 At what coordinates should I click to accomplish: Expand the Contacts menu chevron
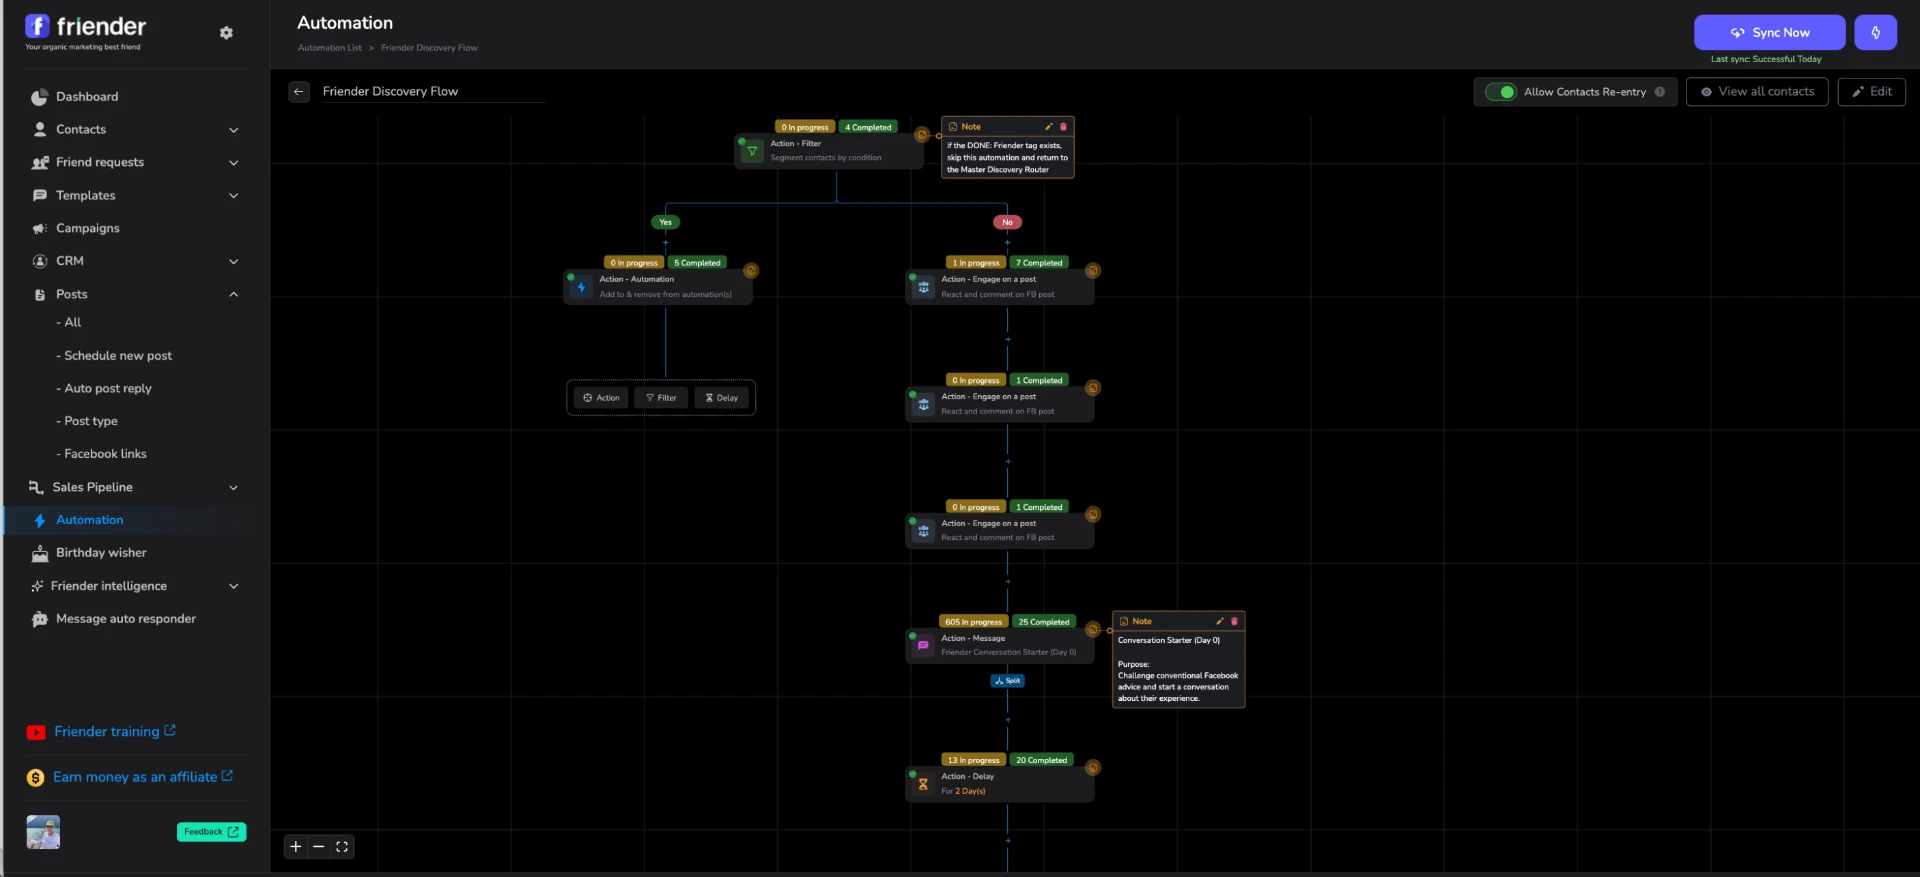233,130
